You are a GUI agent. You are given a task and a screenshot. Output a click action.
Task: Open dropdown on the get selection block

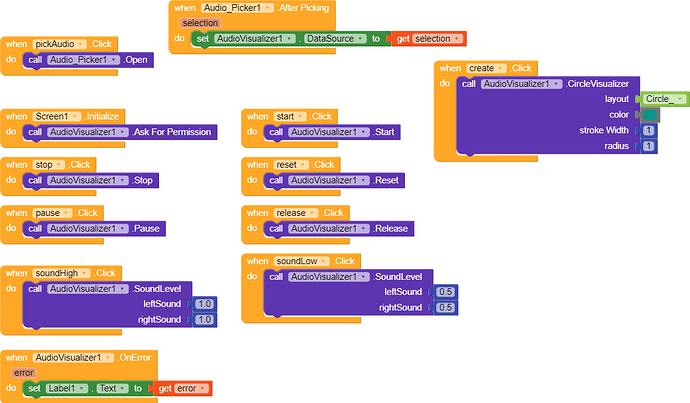tap(438, 39)
